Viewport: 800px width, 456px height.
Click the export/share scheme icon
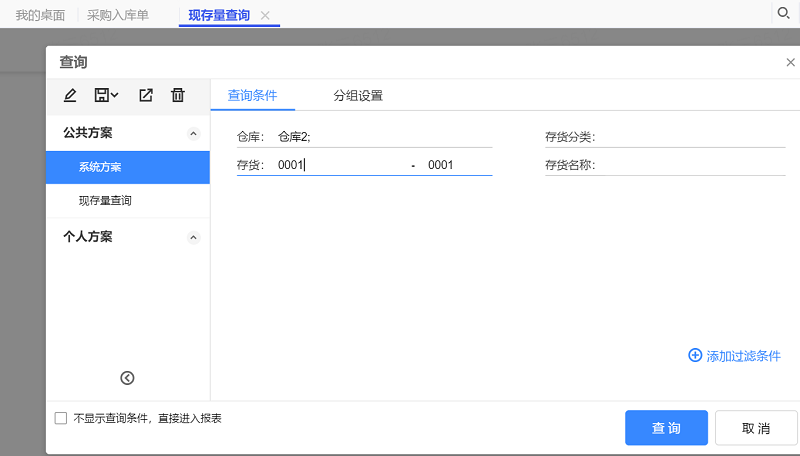(x=146, y=95)
